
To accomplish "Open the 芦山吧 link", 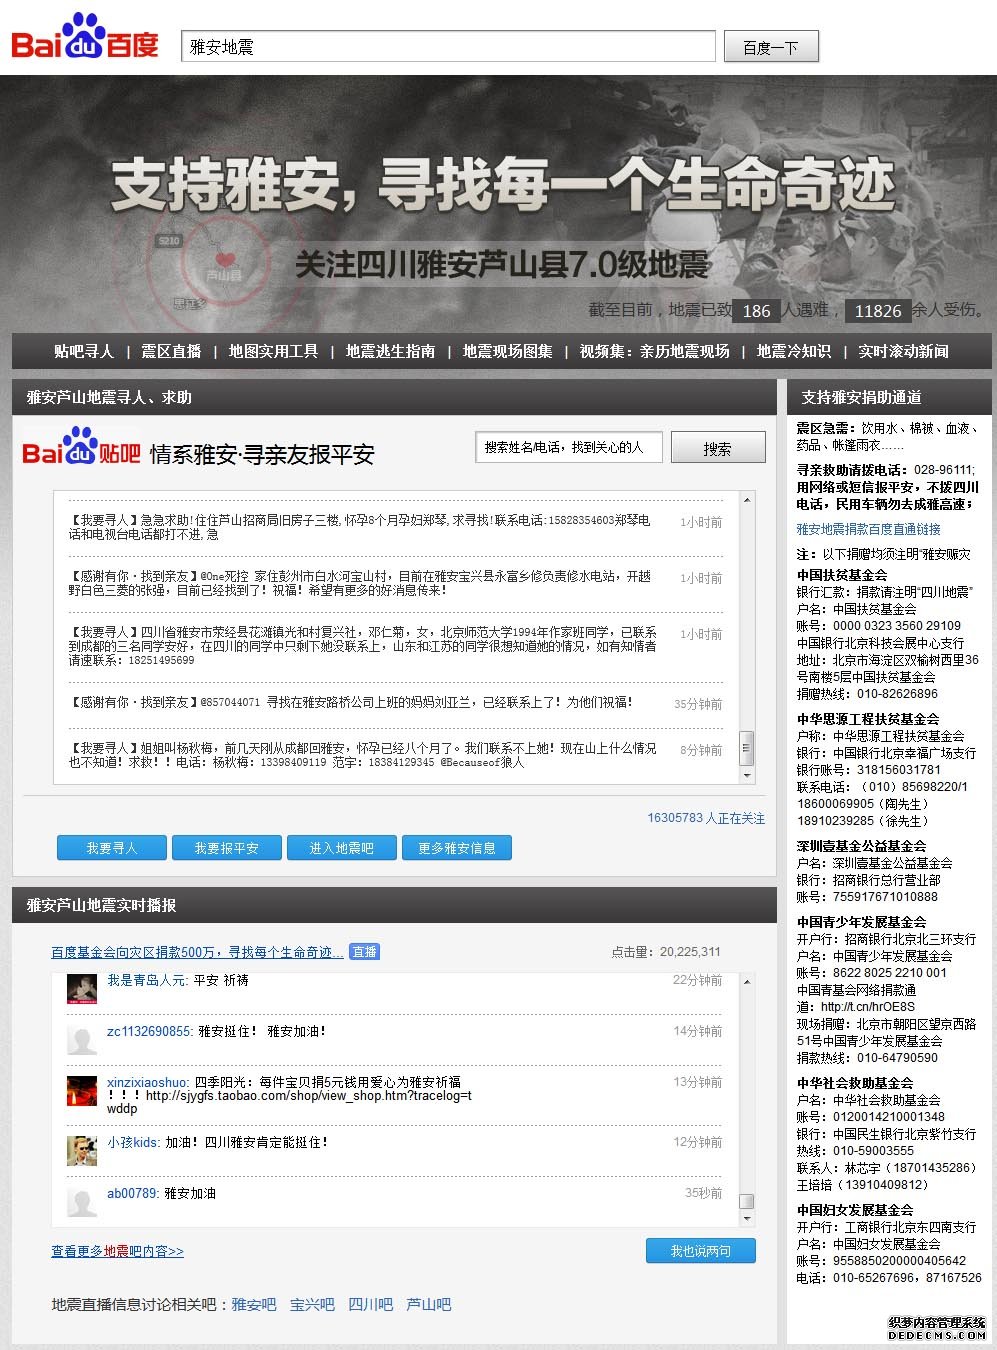I will tap(428, 1305).
